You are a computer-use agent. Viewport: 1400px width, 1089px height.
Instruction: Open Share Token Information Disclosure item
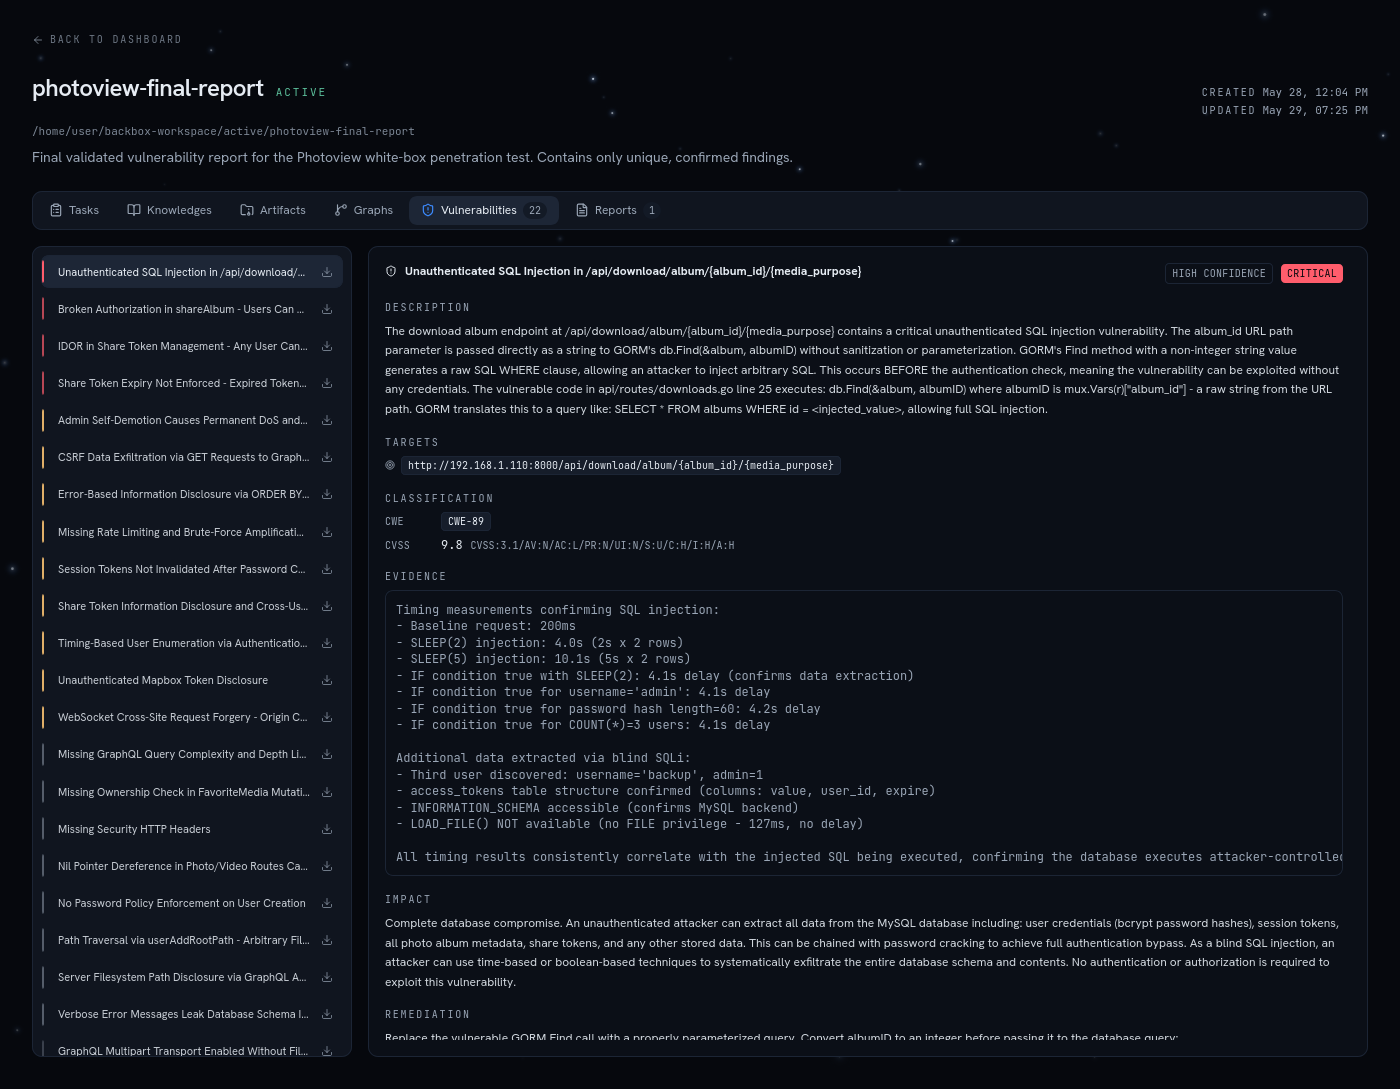(x=192, y=606)
